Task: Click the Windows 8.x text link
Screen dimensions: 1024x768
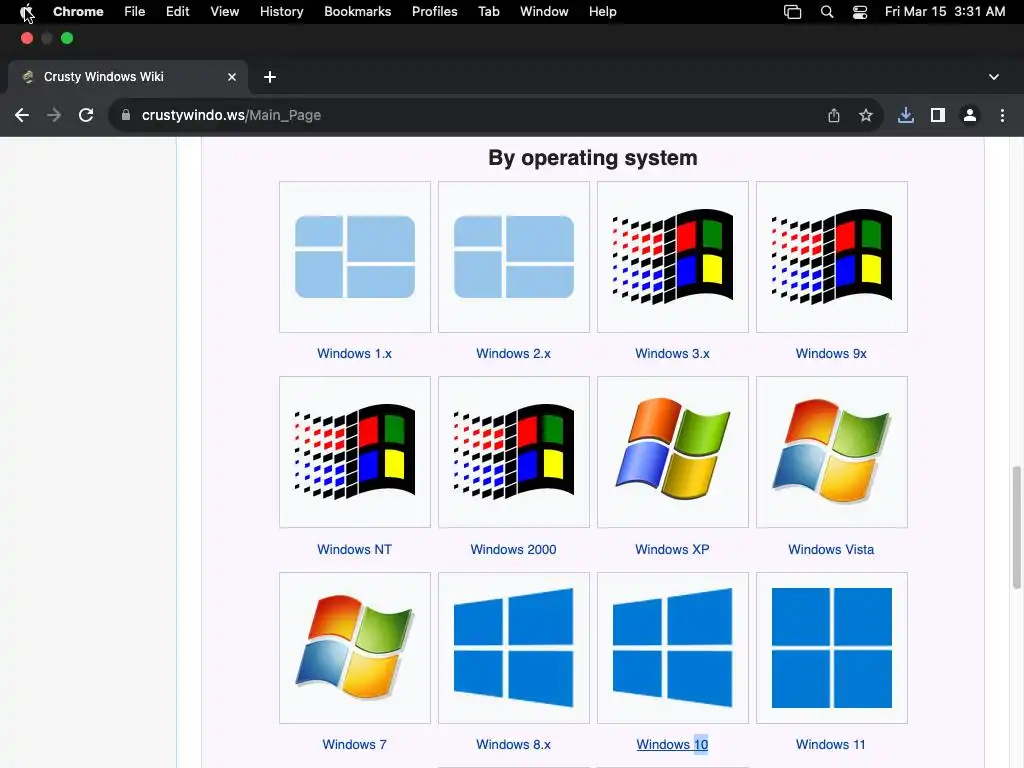Action: pyautogui.click(x=513, y=744)
